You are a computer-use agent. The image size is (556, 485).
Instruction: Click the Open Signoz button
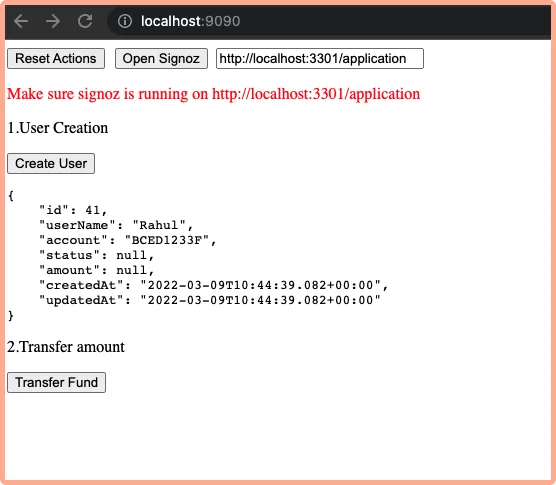(x=161, y=58)
